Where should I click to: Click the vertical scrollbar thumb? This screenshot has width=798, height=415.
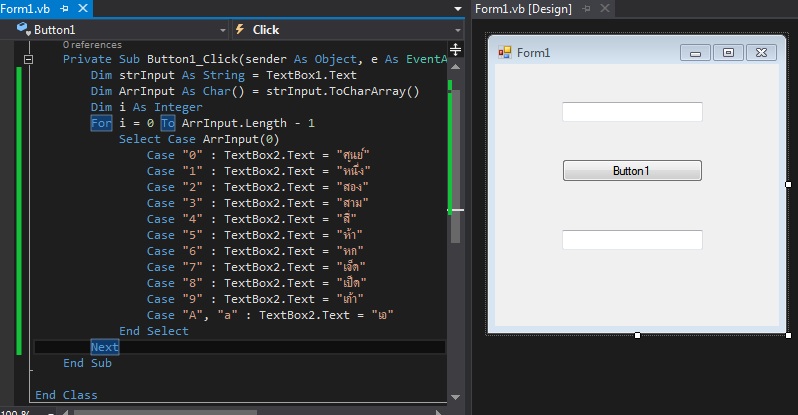tap(455, 167)
